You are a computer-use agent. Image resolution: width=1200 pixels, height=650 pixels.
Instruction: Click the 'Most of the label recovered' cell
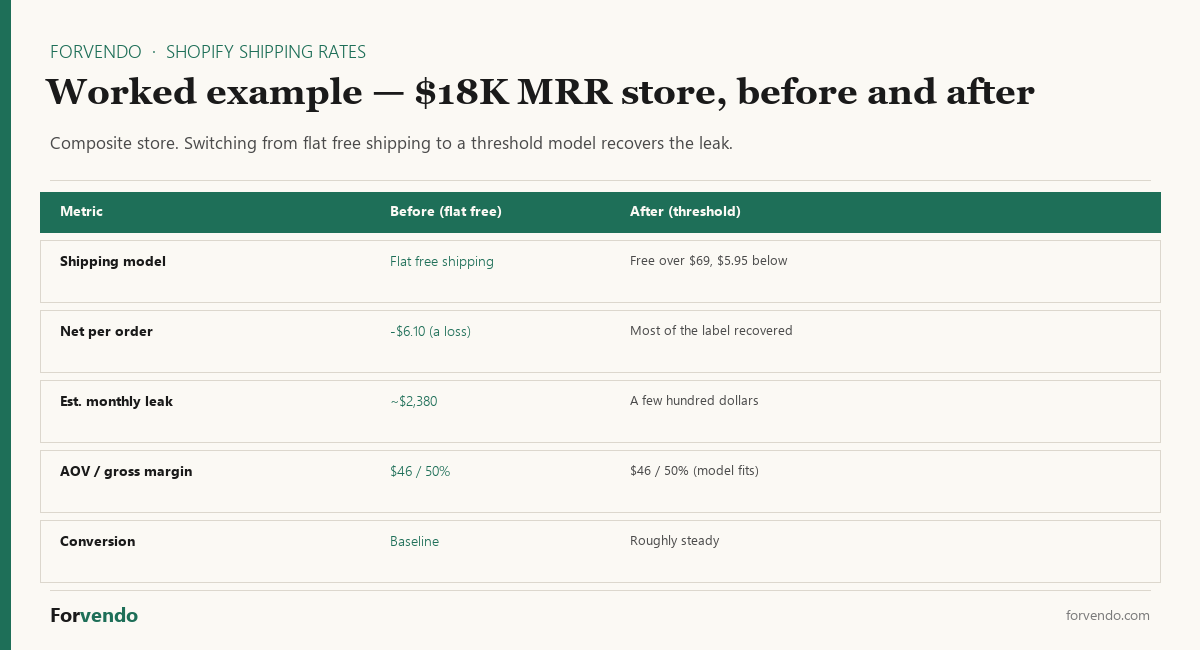pyautogui.click(x=711, y=331)
